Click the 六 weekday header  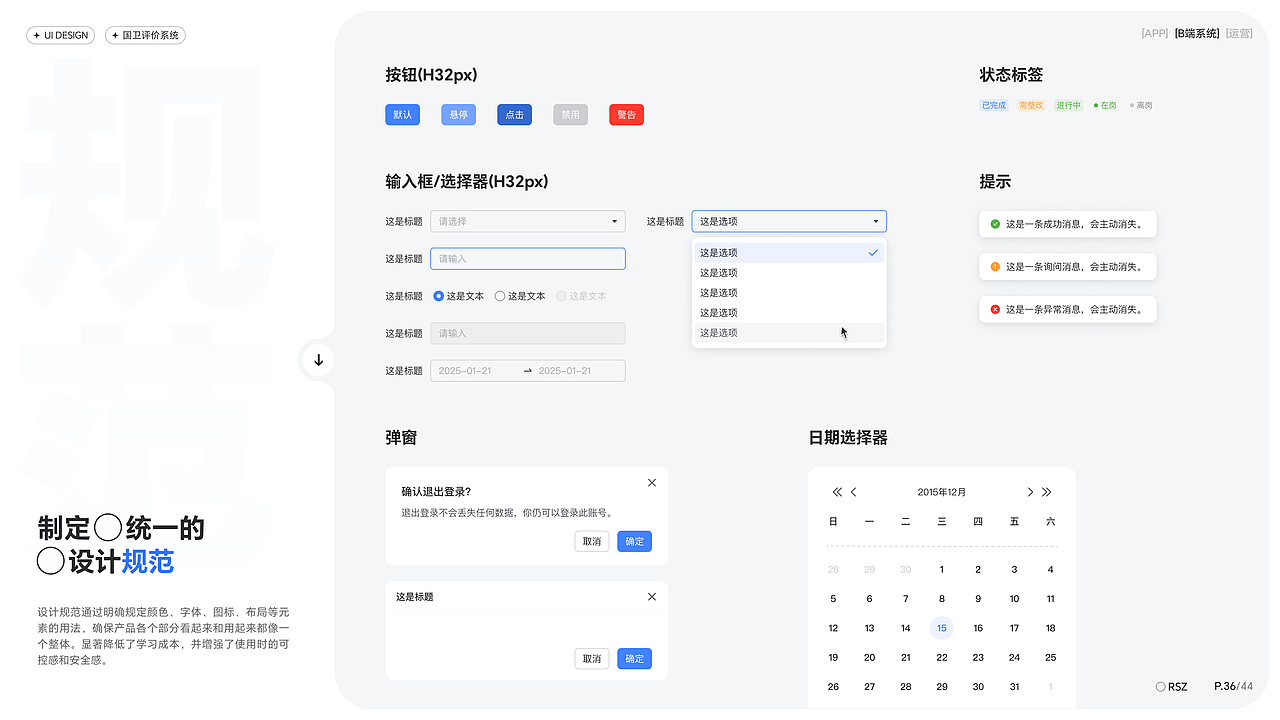pos(1050,522)
